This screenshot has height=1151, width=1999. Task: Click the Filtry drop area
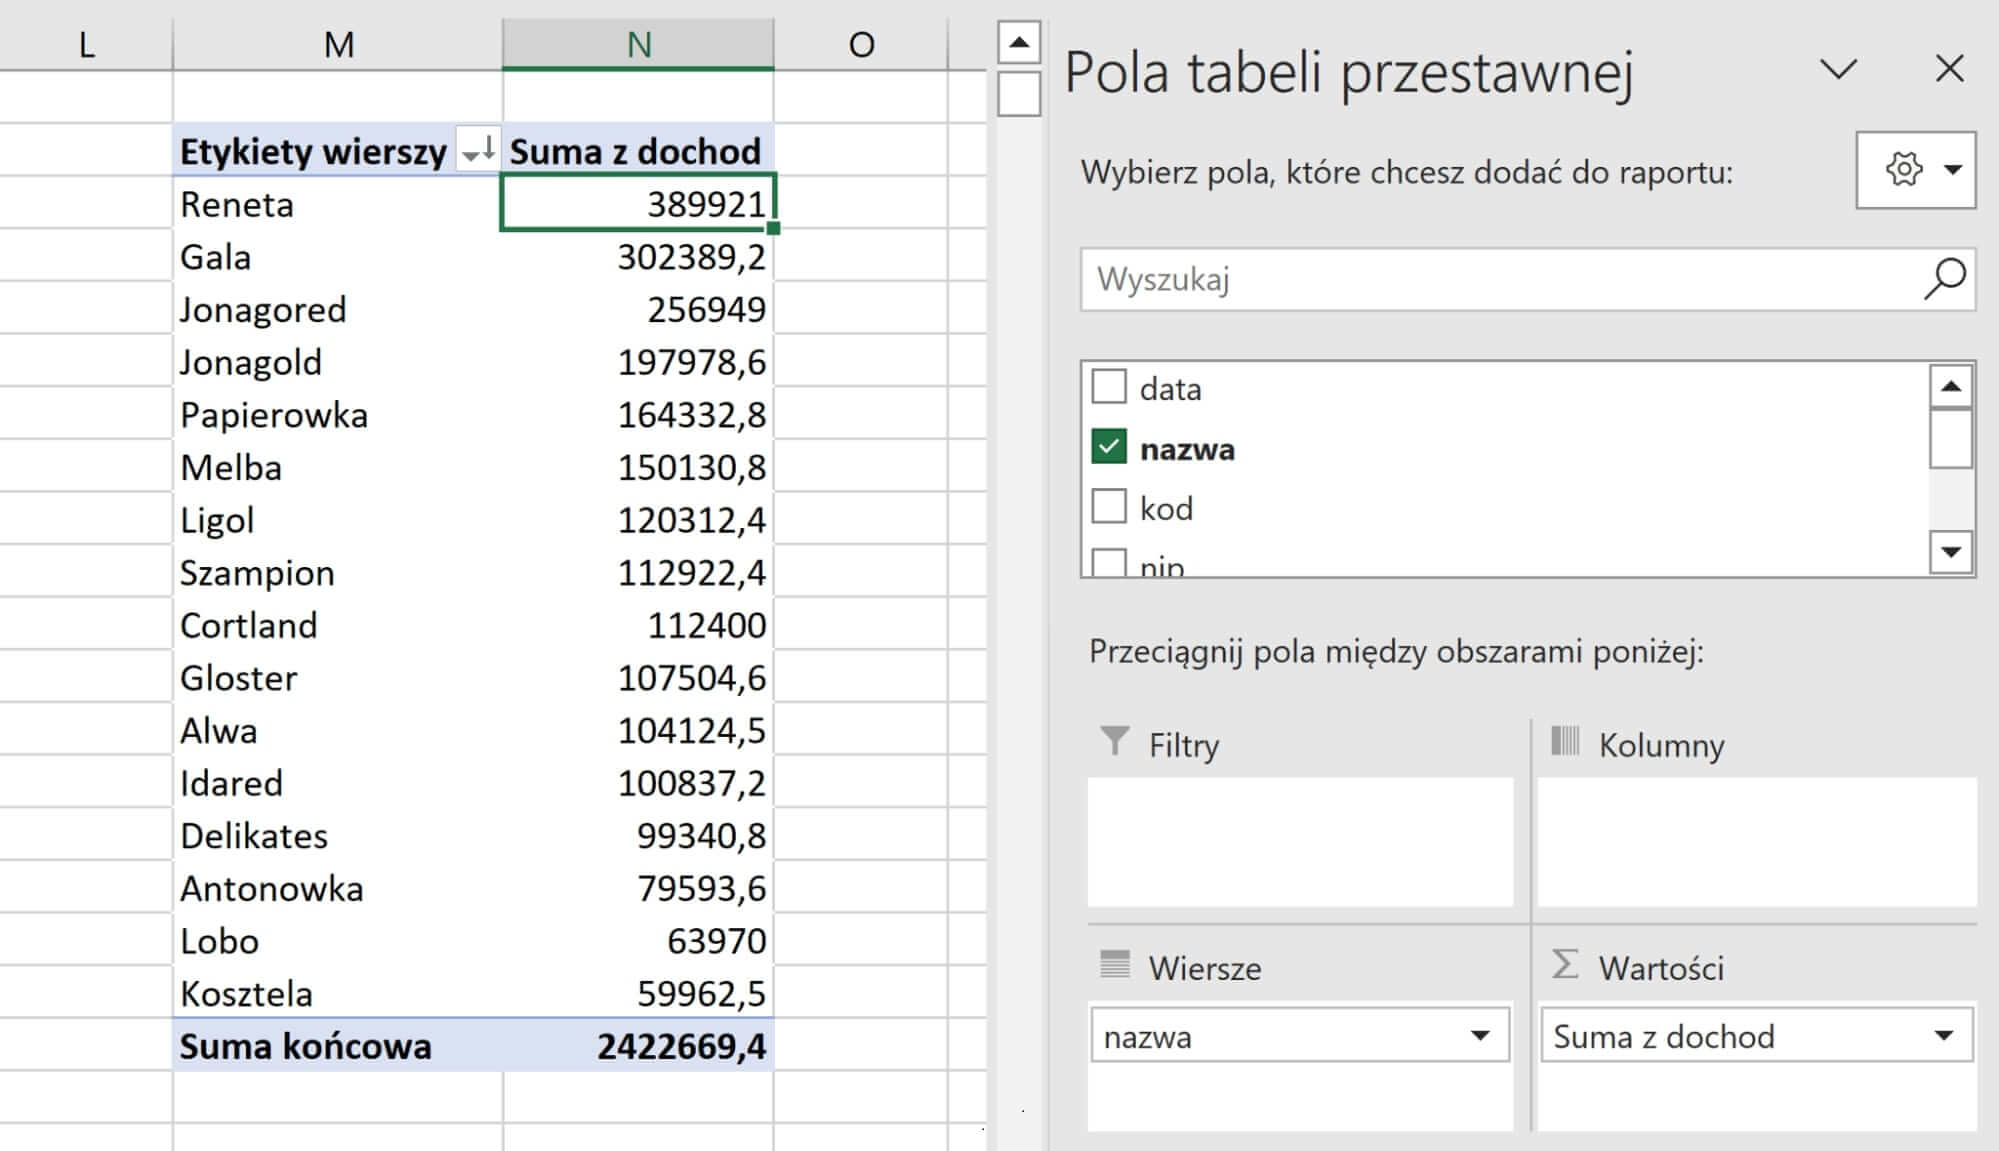1300,842
